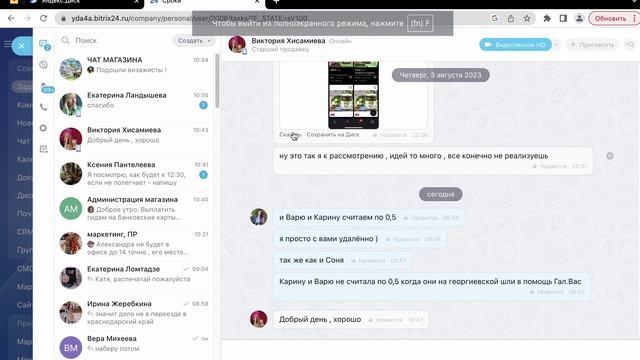This screenshot has height=360, width=640.
Task: Open the маркетинг, ПР chat
Action: click(134, 242)
